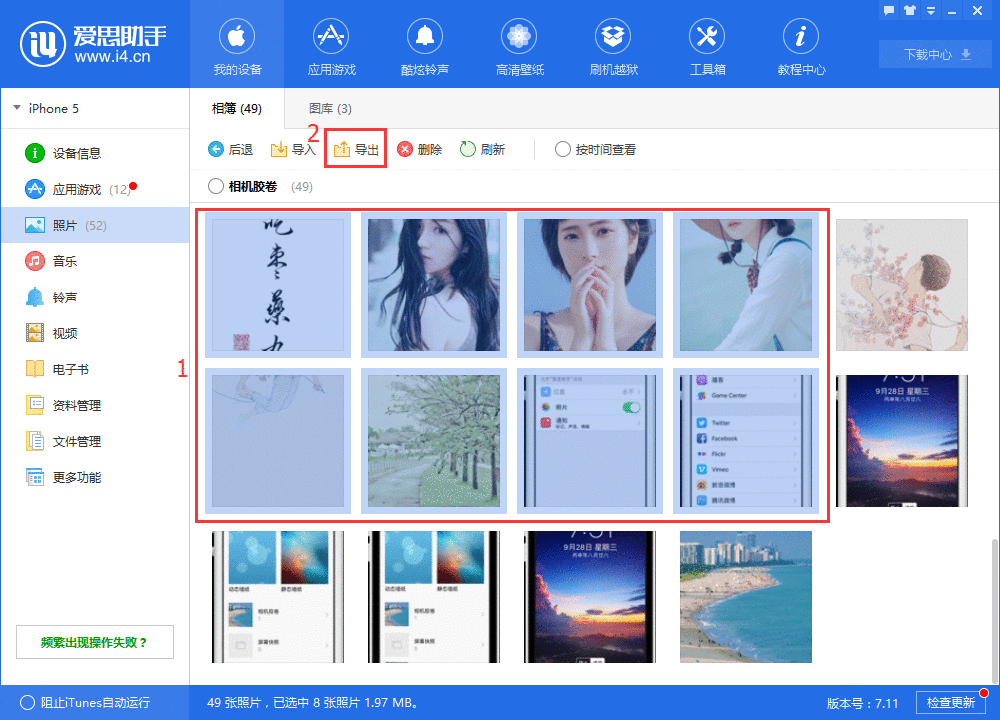This screenshot has height=720, width=1000.
Task: Expand the iPhone 5 device dropdown
Action: click(x=52, y=108)
